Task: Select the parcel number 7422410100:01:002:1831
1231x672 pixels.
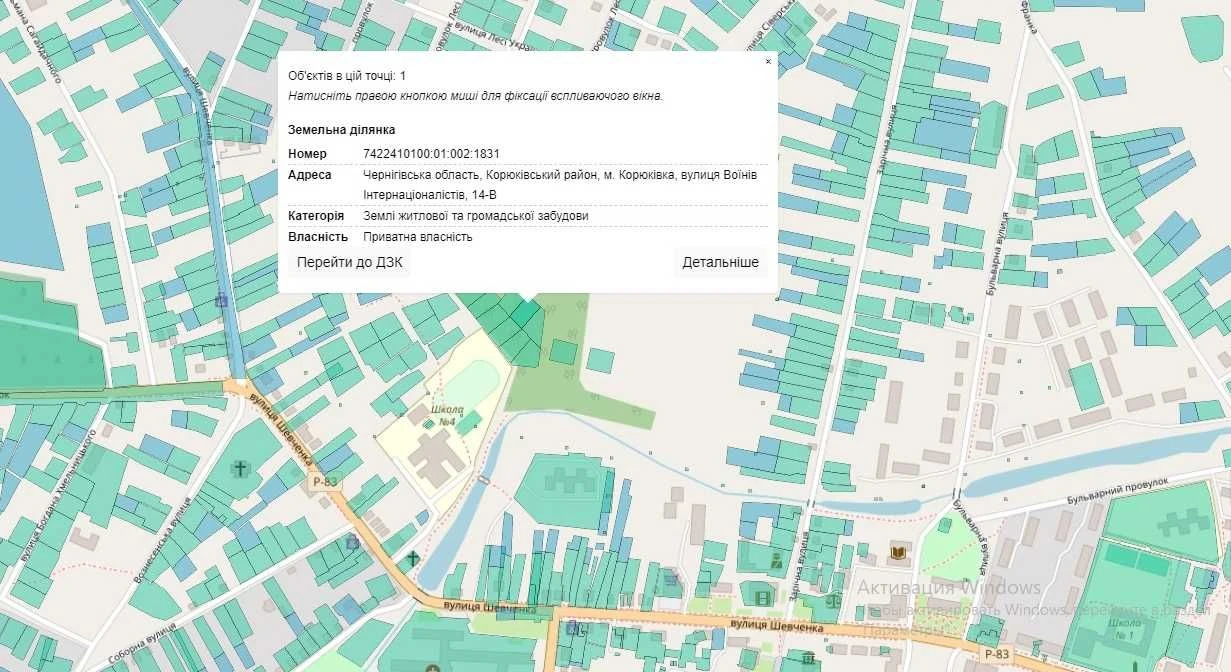Action: click(x=431, y=154)
